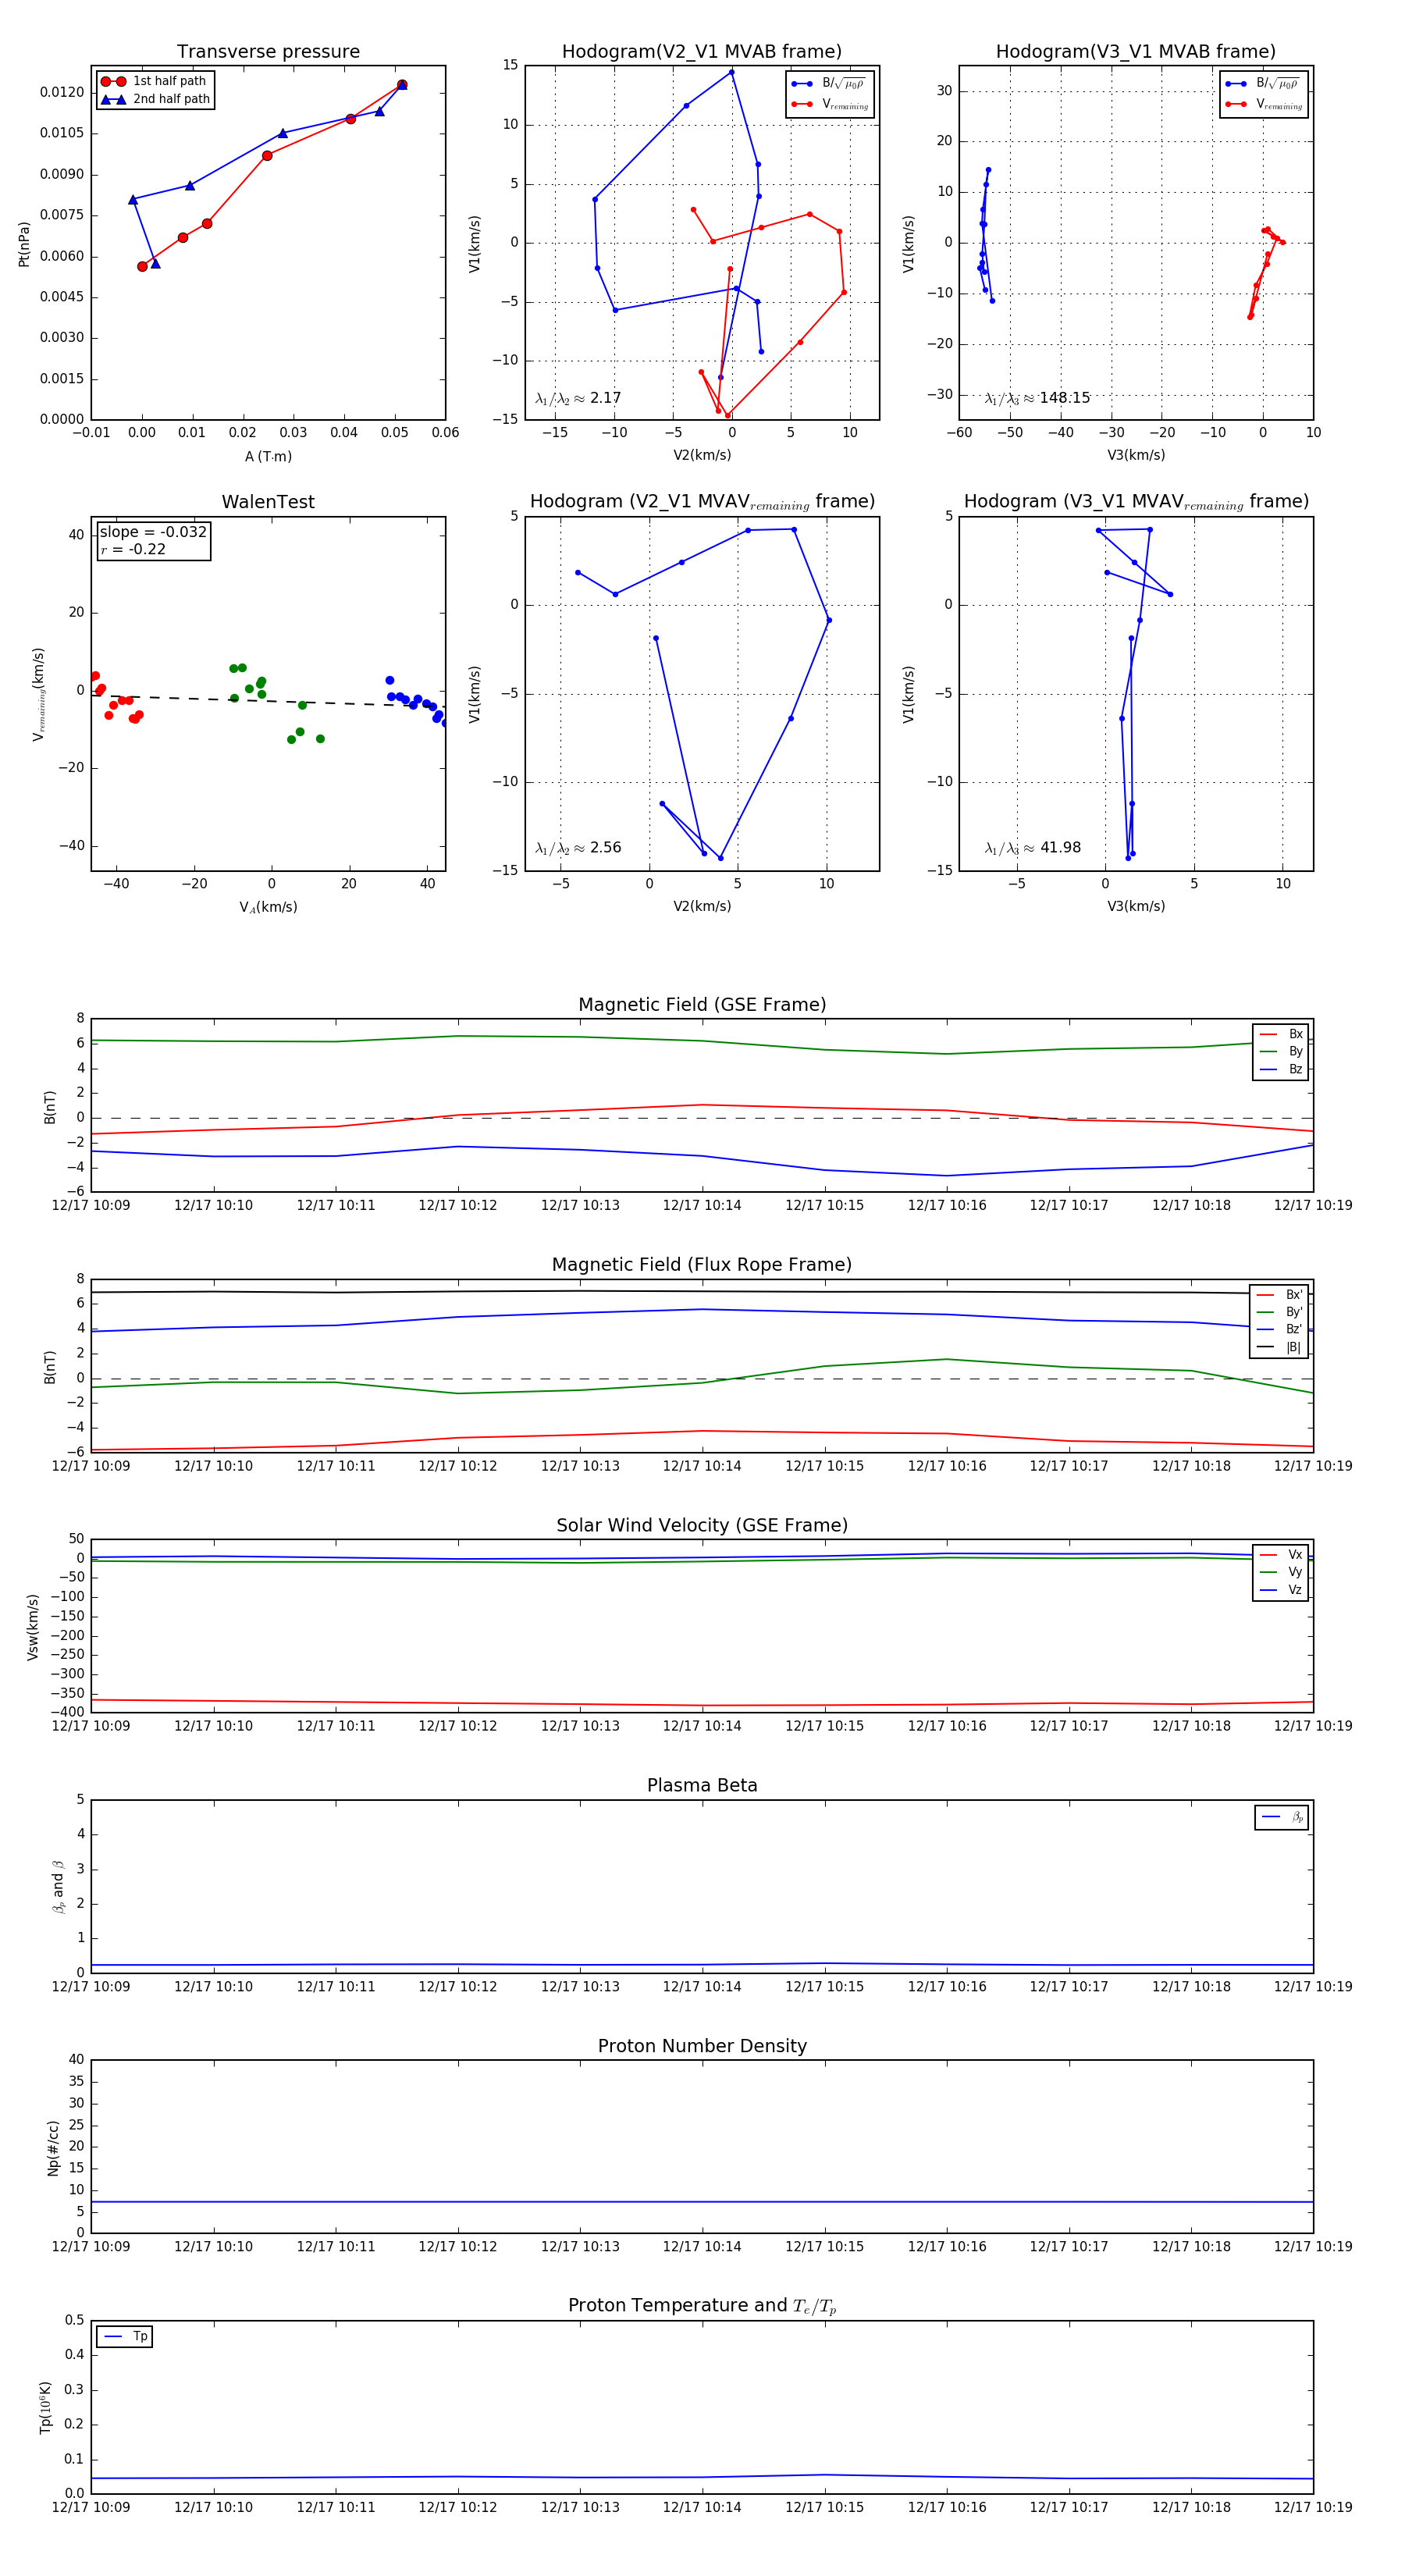Click the eigenvalue ratio annotation reading 41.98
The height and width of the screenshot is (2576, 1405).
tap(1033, 848)
